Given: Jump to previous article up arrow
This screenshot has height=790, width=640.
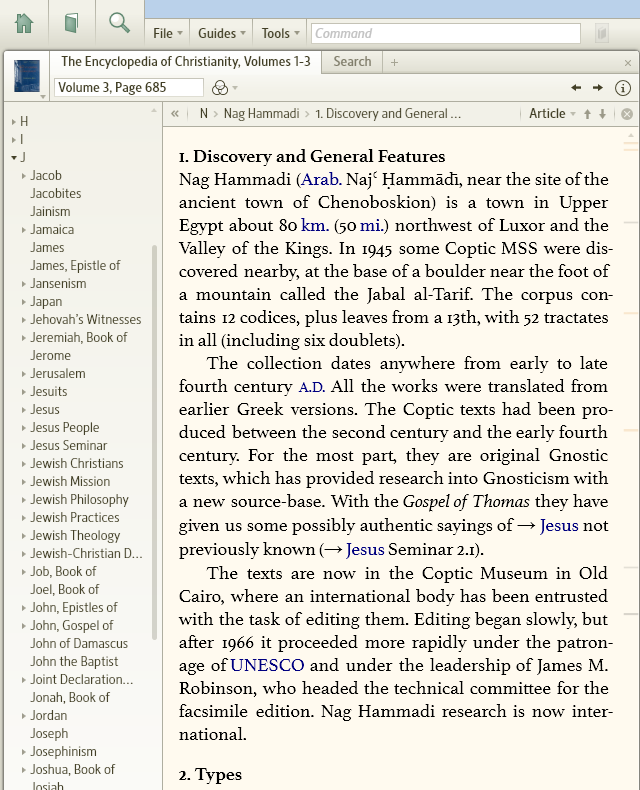Looking at the screenshot, I should point(587,114).
